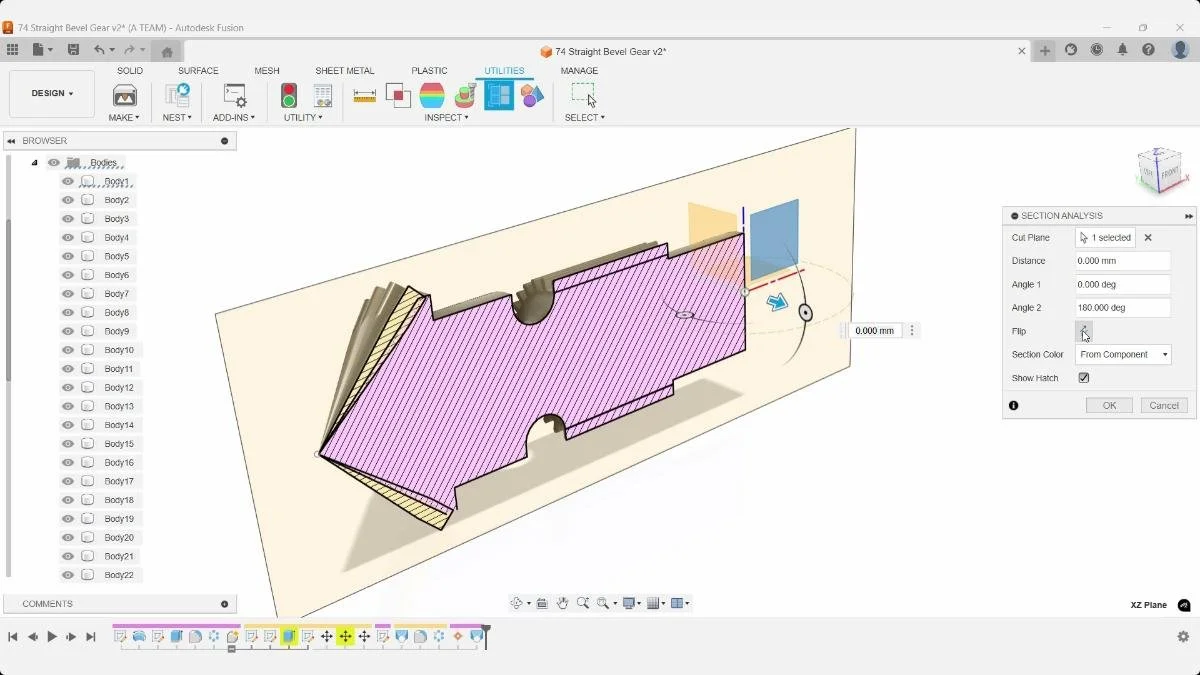Expand the NEST menu

[x=177, y=118]
